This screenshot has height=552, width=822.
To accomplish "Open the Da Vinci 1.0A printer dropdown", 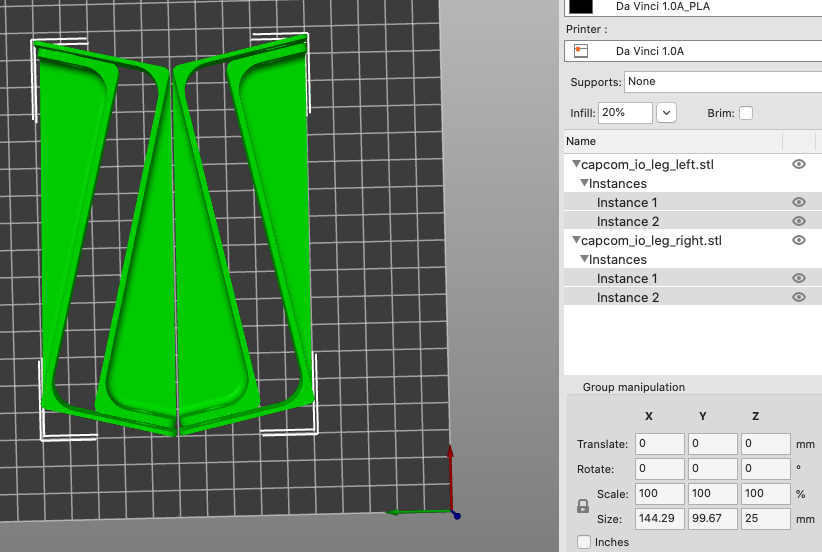I will [693, 51].
